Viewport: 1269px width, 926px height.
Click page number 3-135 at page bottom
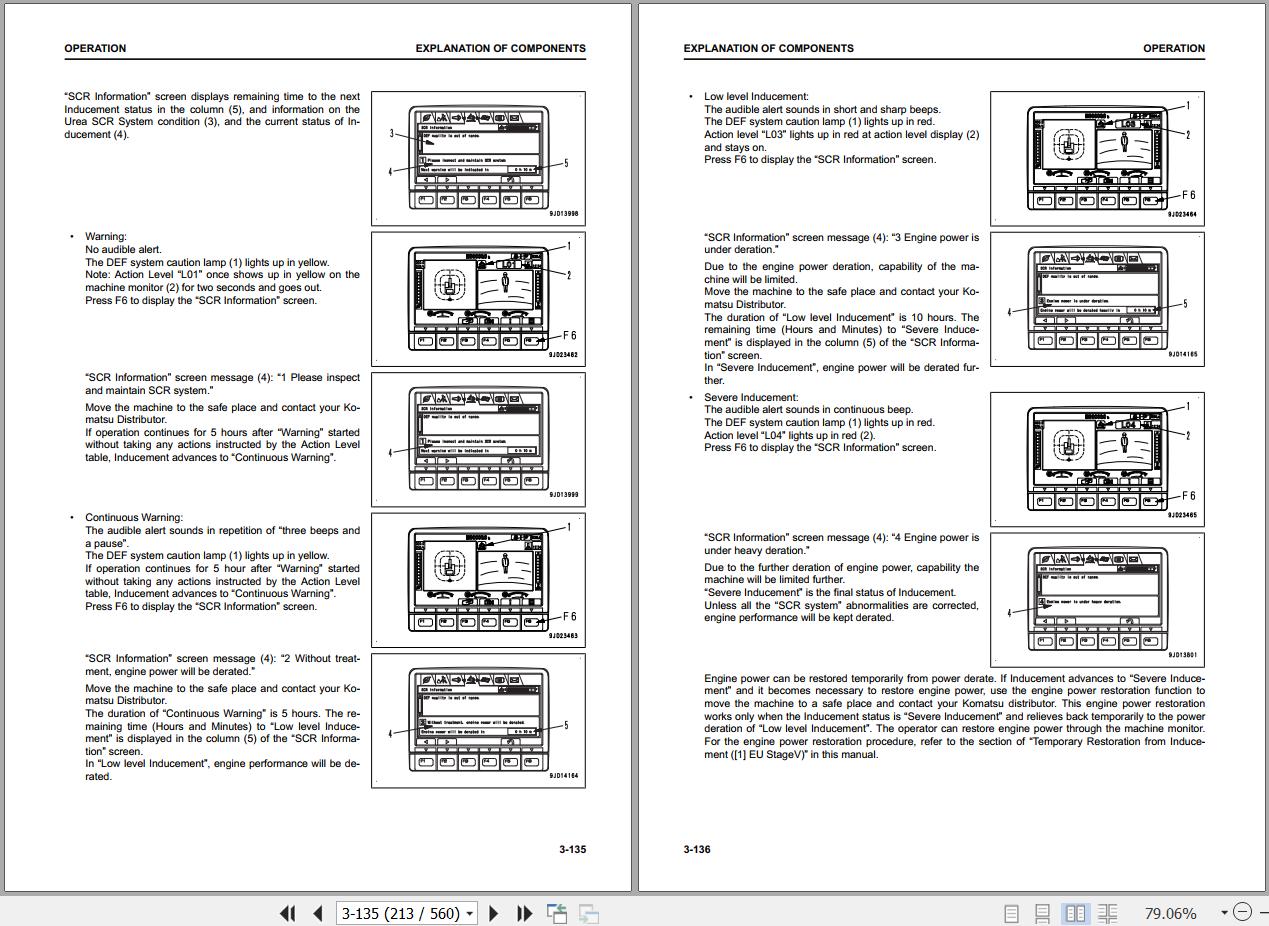[x=573, y=849]
